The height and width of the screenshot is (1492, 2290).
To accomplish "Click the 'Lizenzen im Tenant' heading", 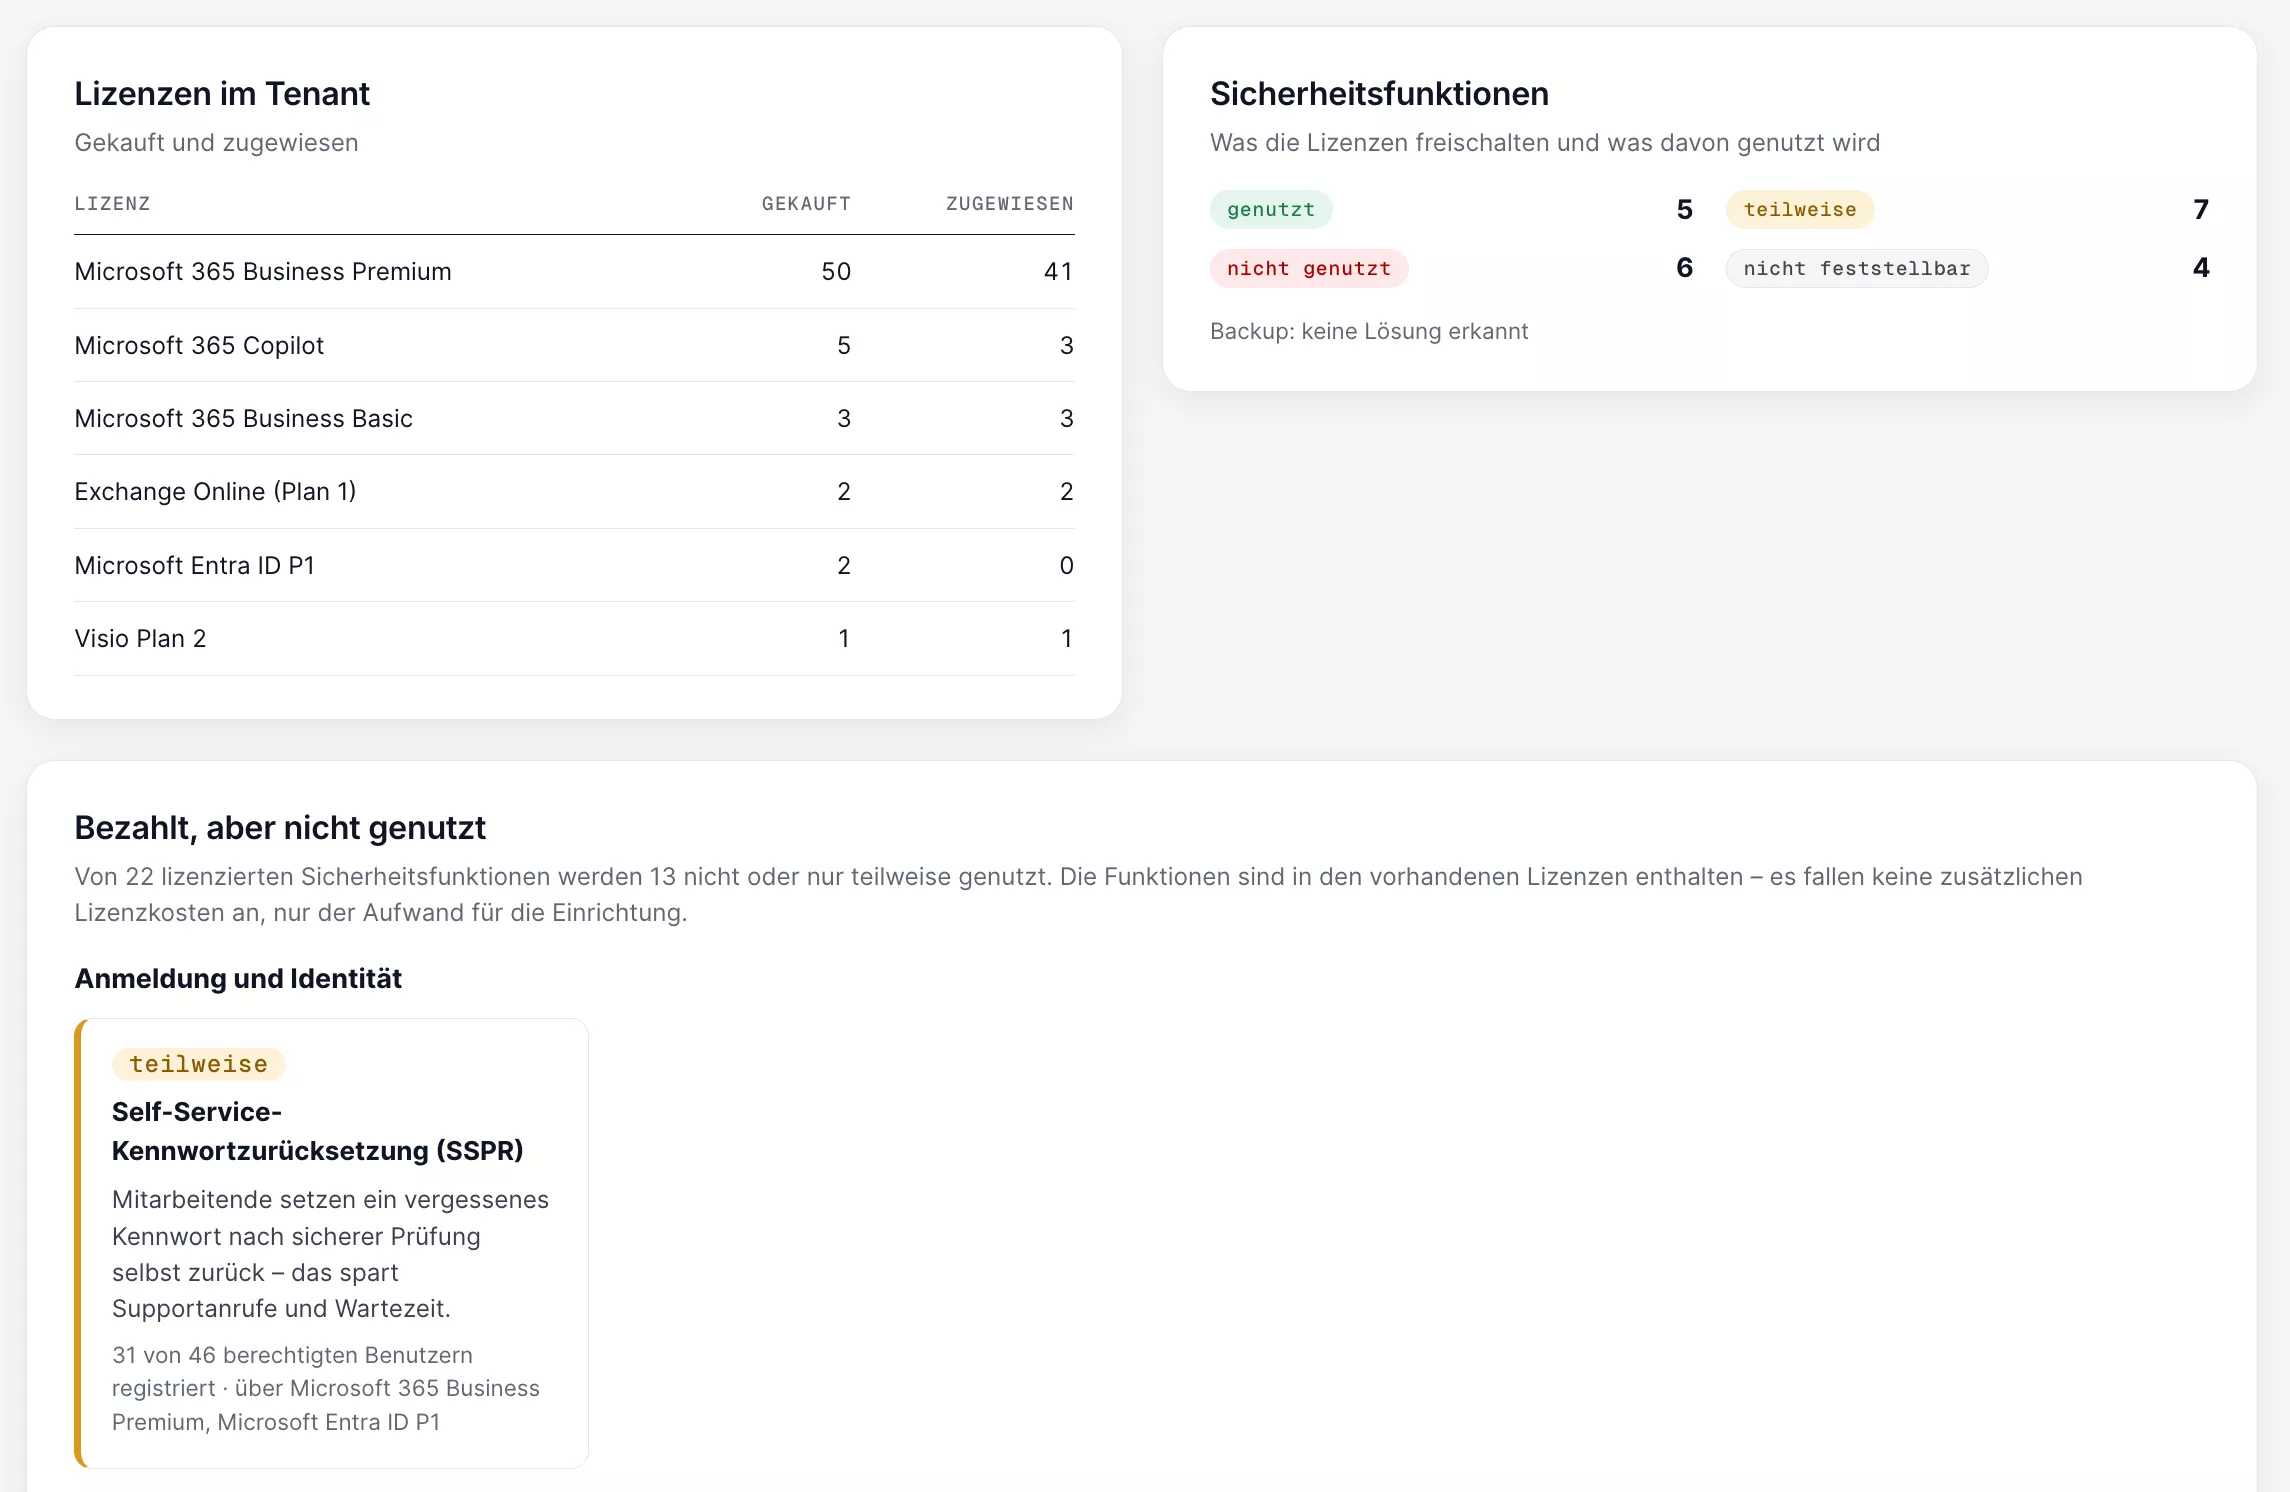I will coord(222,94).
